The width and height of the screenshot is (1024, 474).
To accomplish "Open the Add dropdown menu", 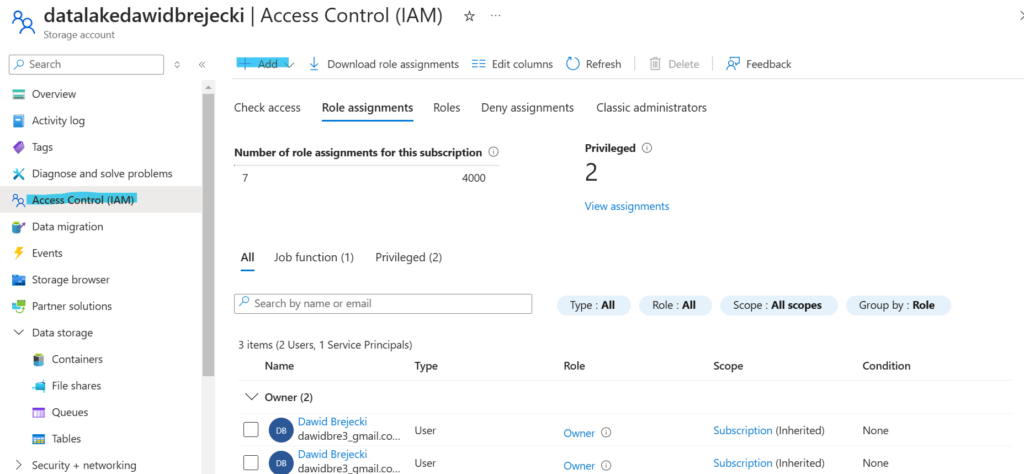I will (265, 64).
